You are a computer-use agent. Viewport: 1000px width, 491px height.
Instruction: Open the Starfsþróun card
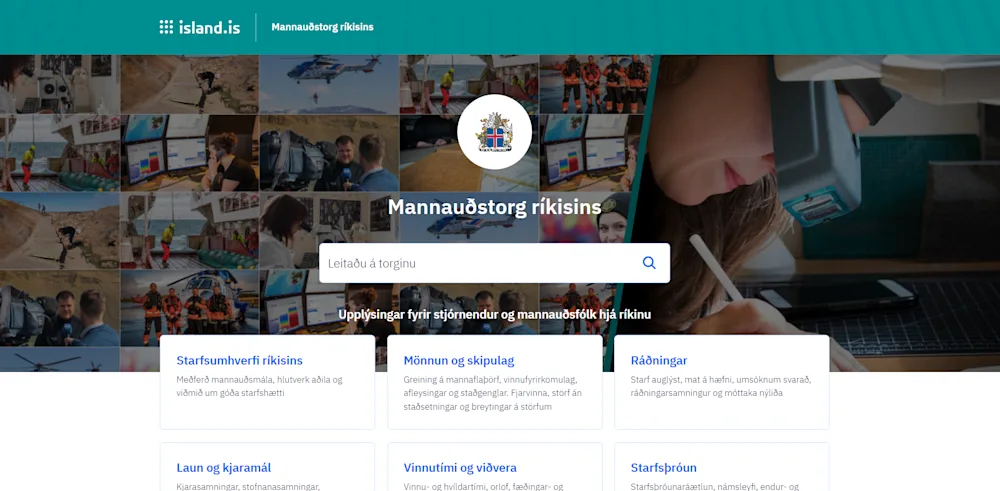(x=721, y=467)
